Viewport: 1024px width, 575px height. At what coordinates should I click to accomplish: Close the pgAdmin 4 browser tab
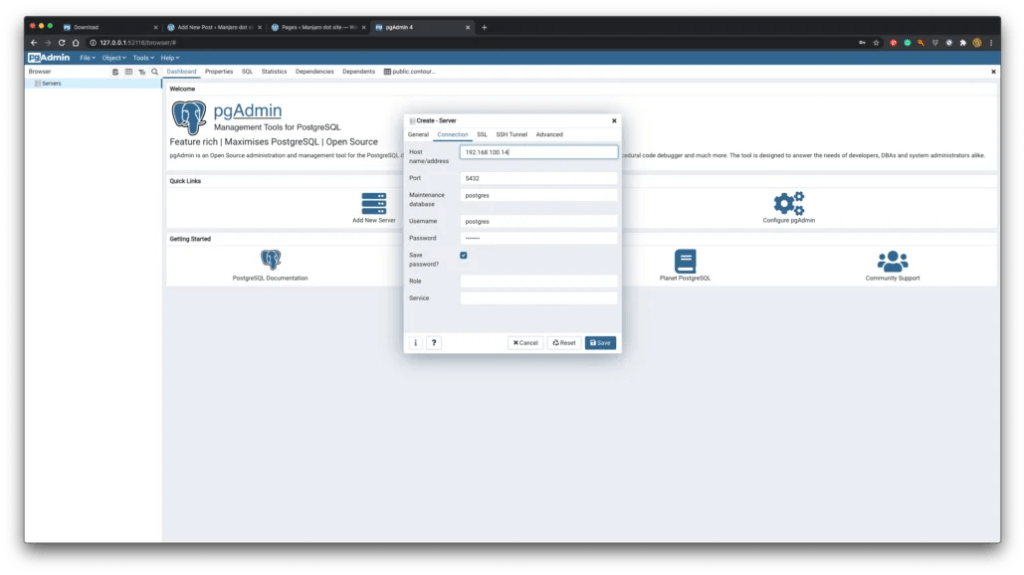(468, 27)
